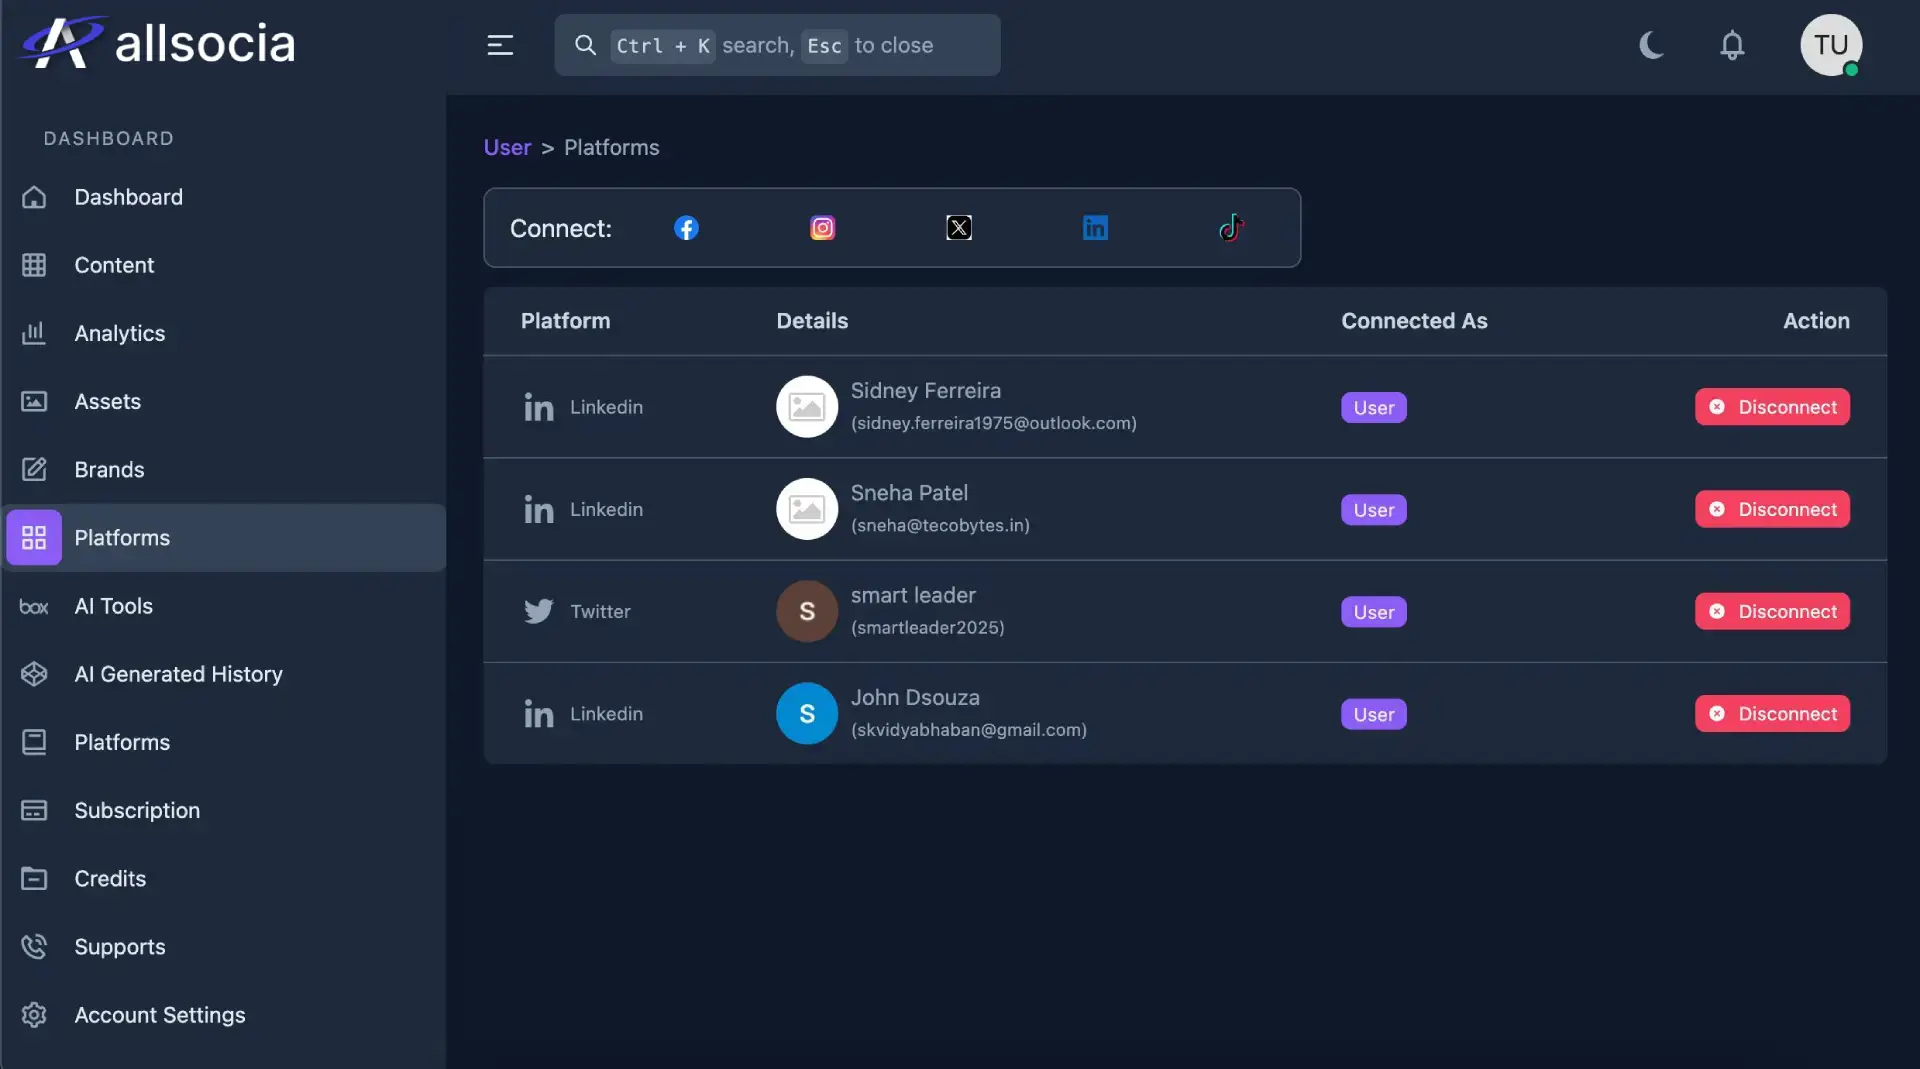Click the search input field
The width and height of the screenshot is (1920, 1069).
point(800,46)
